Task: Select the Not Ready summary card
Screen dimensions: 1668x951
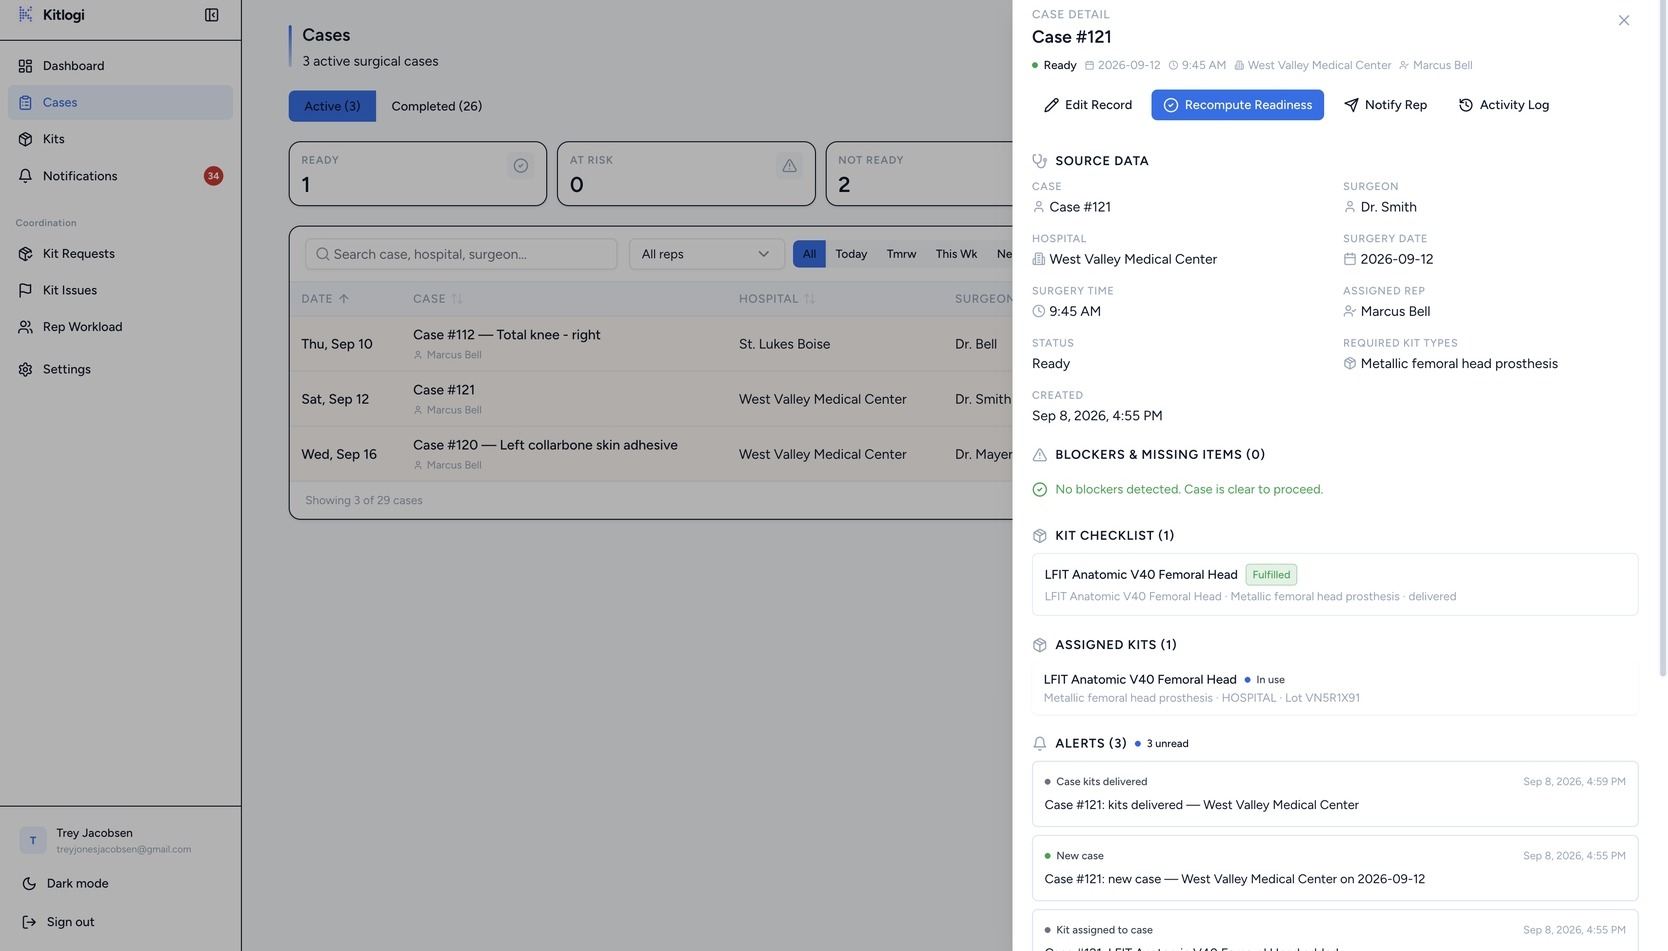Action: 920,174
